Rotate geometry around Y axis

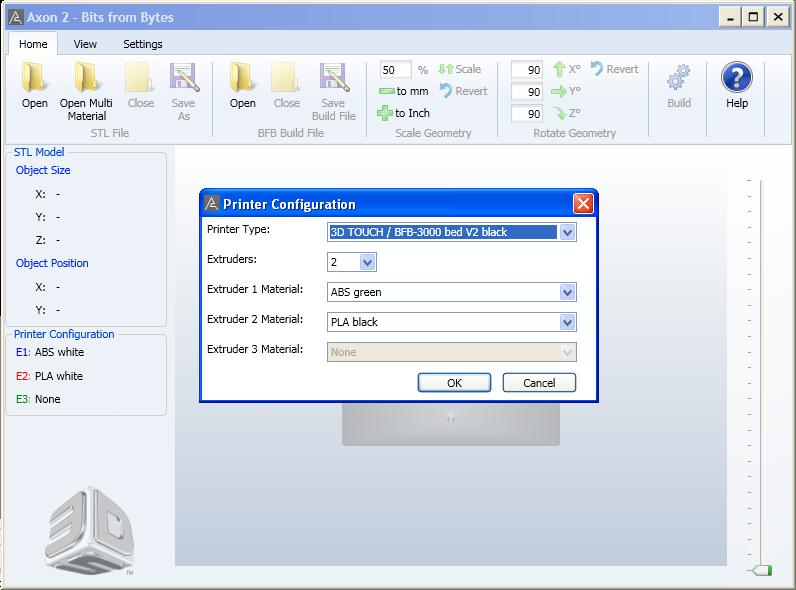pos(566,91)
